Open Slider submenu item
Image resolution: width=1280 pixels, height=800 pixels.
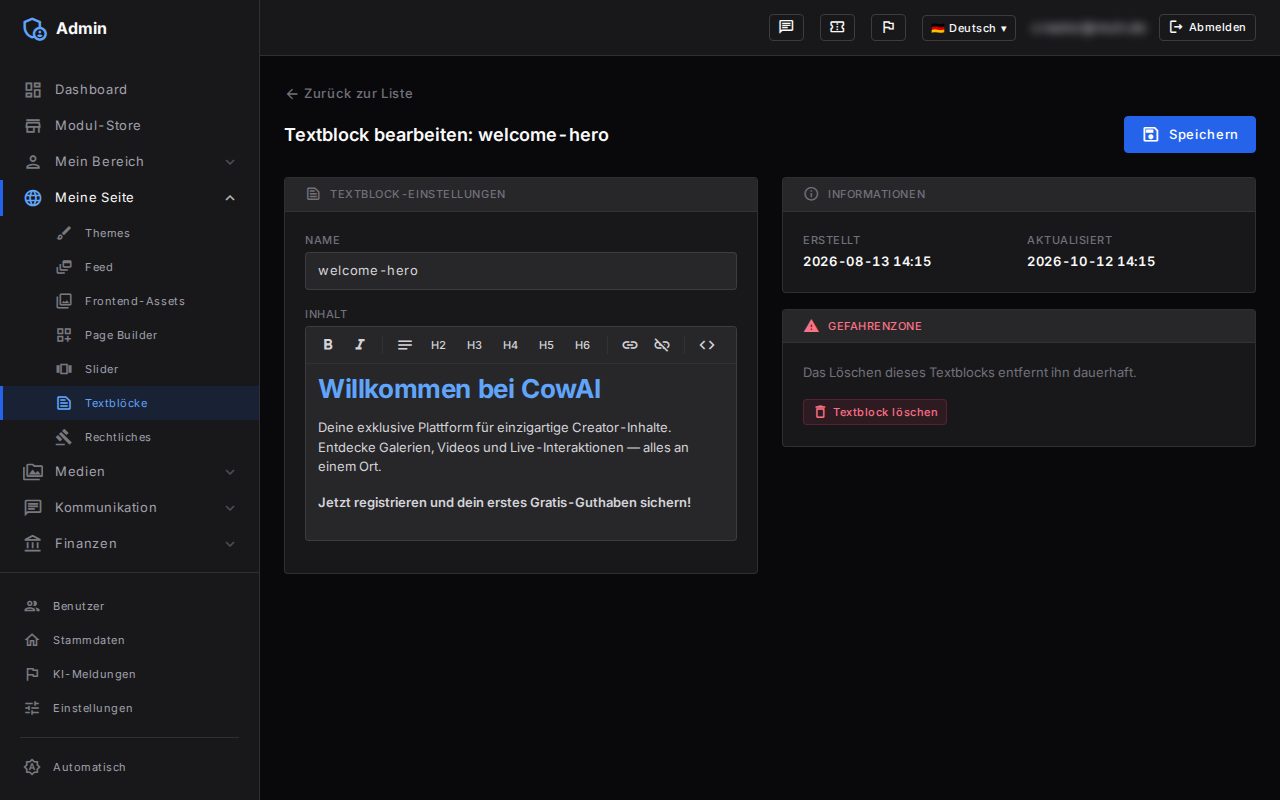click(130, 369)
